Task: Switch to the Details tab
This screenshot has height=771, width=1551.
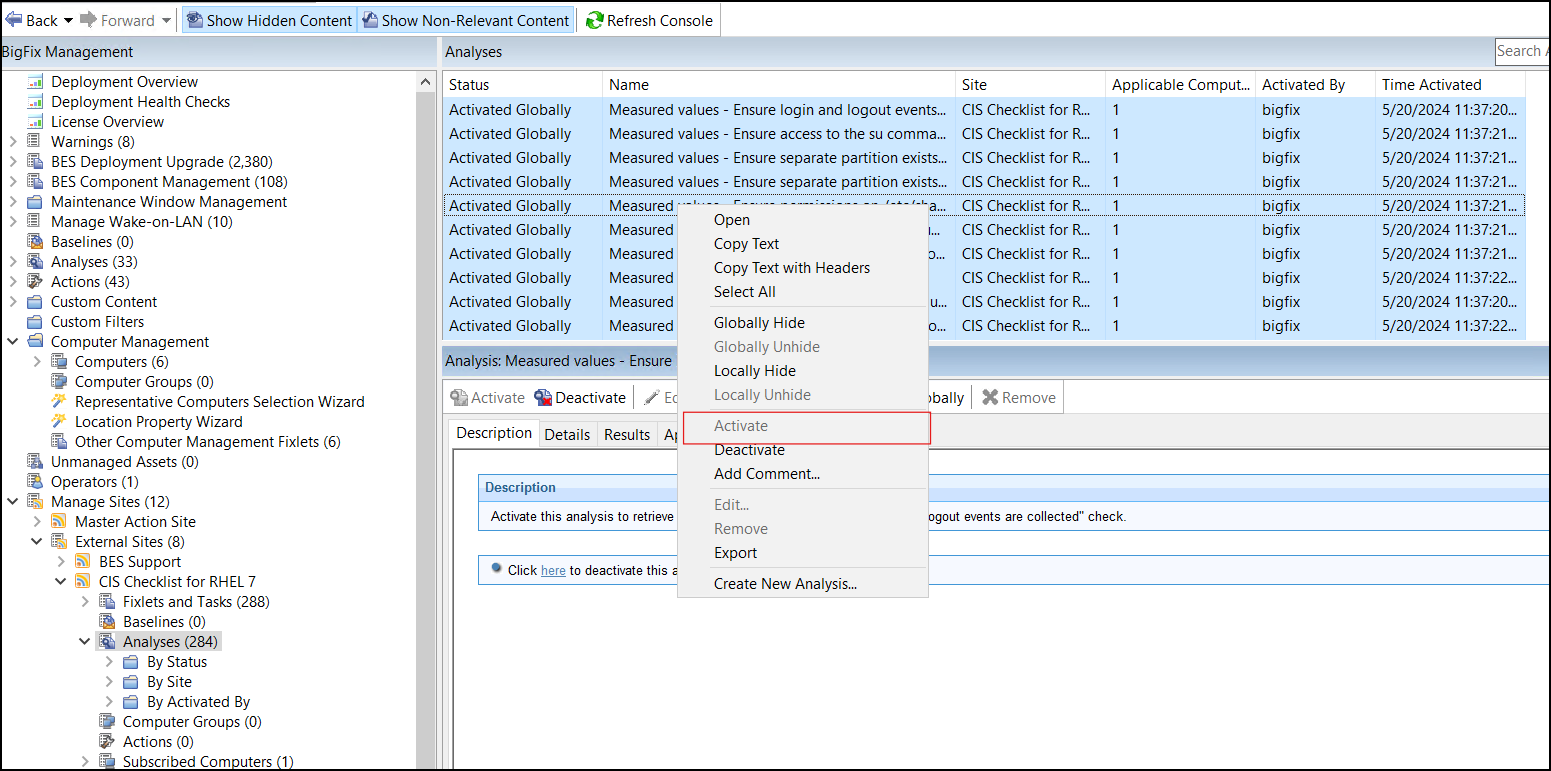Action: [x=567, y=434]
